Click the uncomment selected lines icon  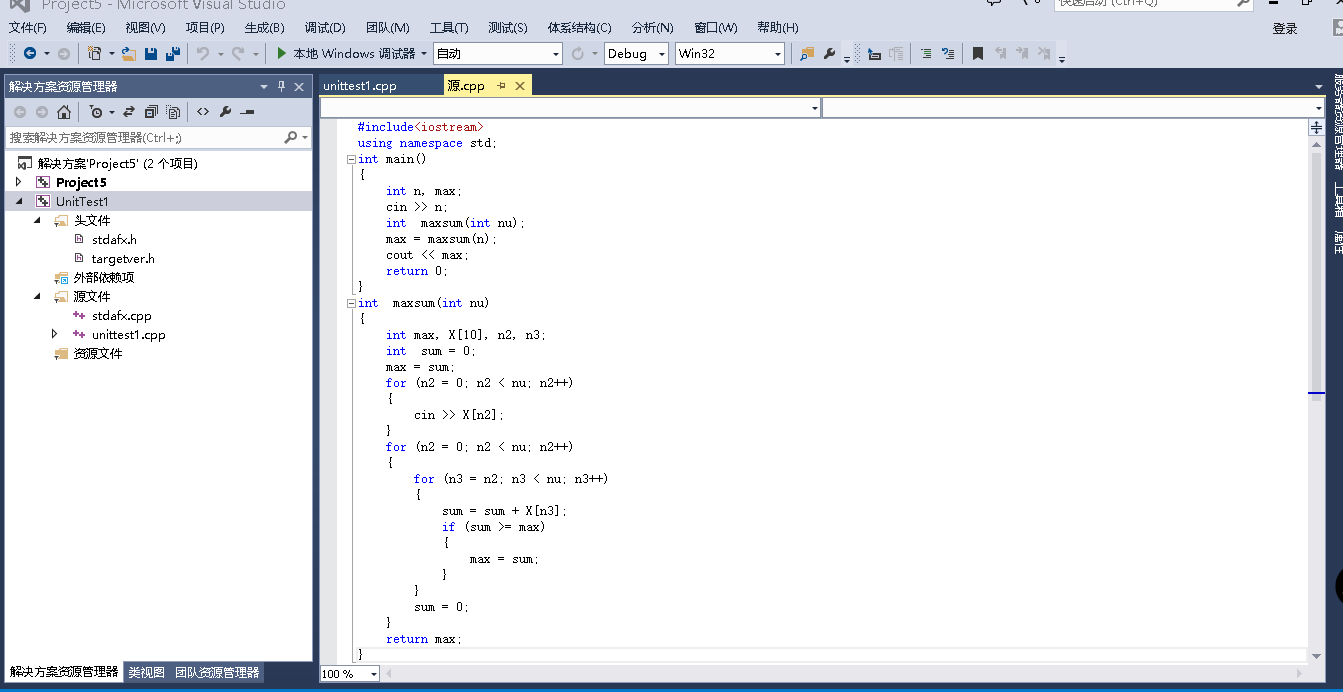pos(947,53)
